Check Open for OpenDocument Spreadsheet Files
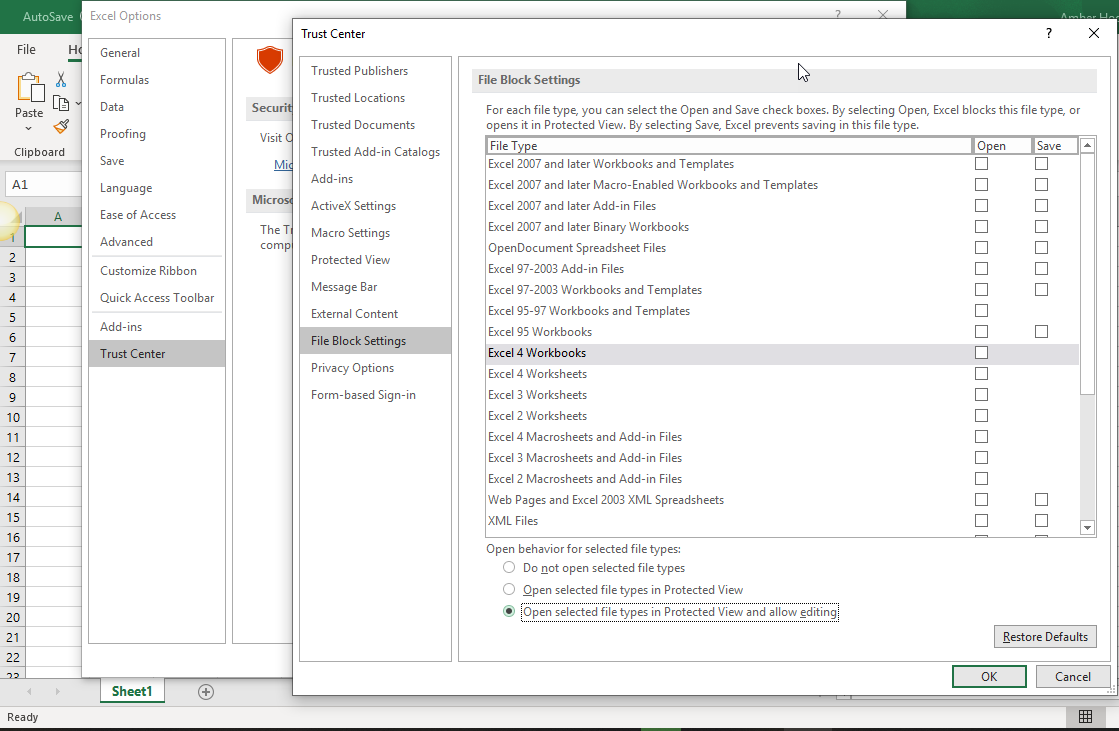The height and width of the screenshot is (731, 1119). (x=981, y=248)
